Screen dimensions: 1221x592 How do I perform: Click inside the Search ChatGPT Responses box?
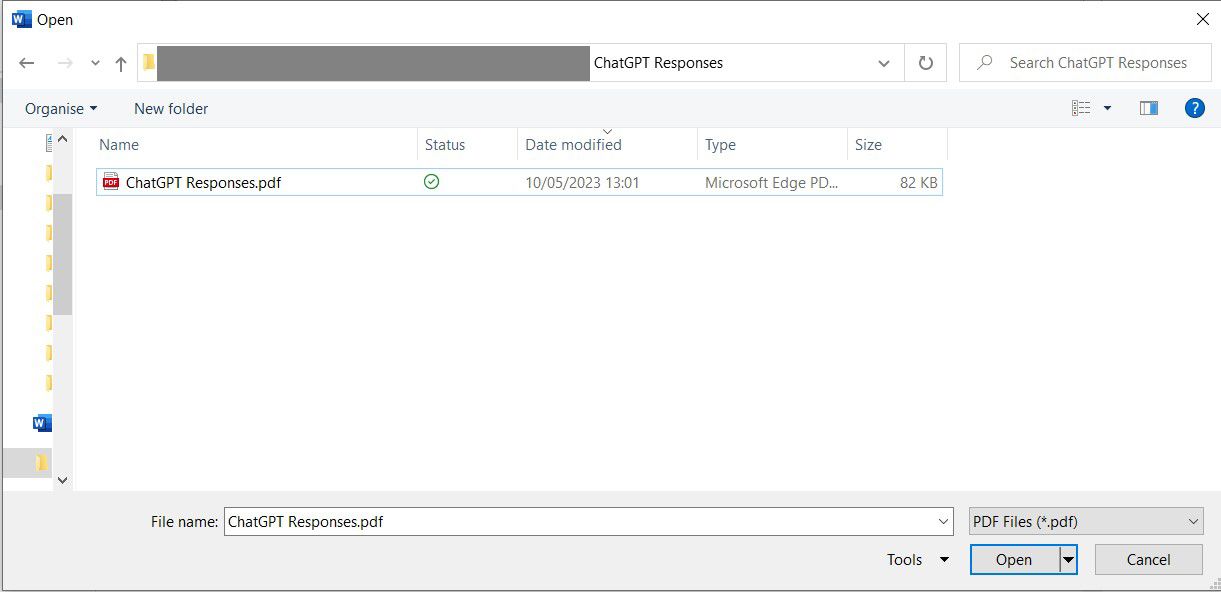(x=1085, y=62)
